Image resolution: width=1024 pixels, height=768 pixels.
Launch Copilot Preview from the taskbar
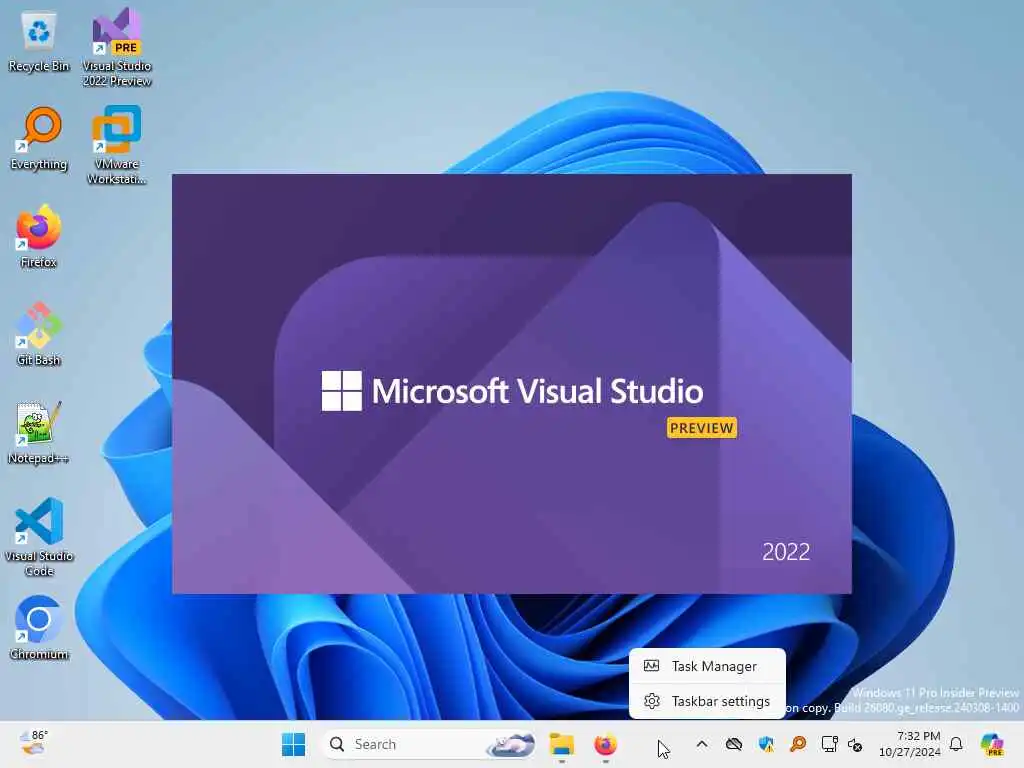pyautogui.click(x=992, y=744)
